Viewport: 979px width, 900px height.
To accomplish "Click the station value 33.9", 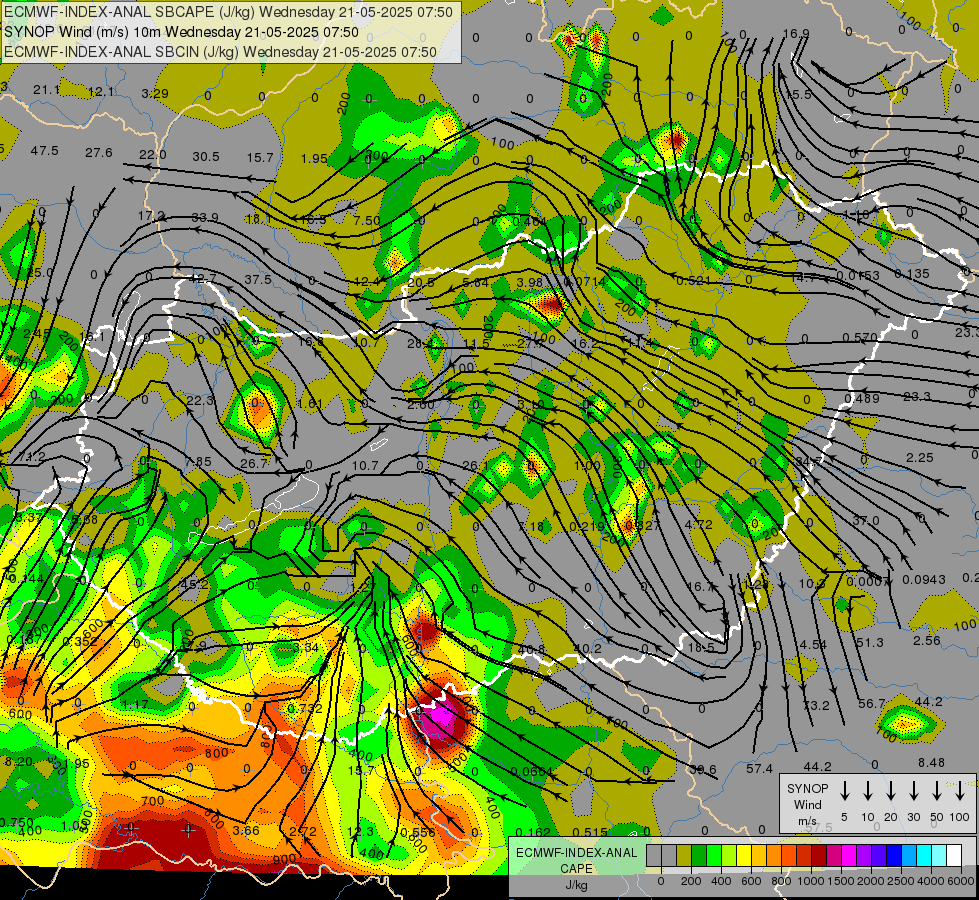I will point(205,217).
